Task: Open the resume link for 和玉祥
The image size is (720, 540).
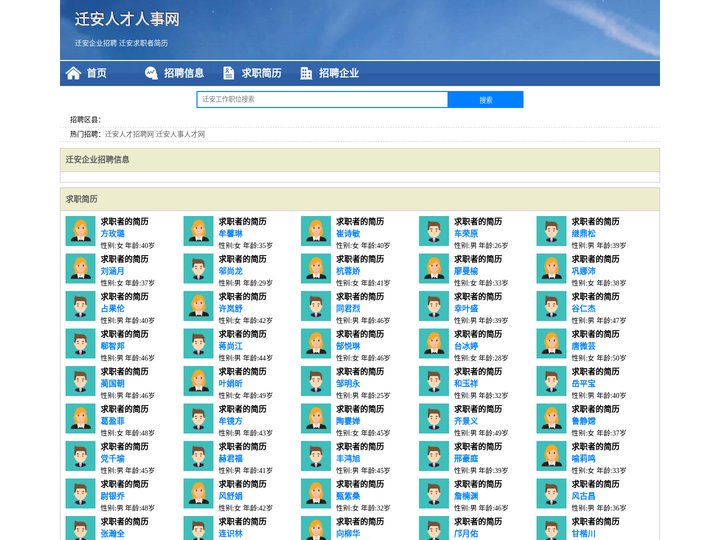Action: click(466, 383)
